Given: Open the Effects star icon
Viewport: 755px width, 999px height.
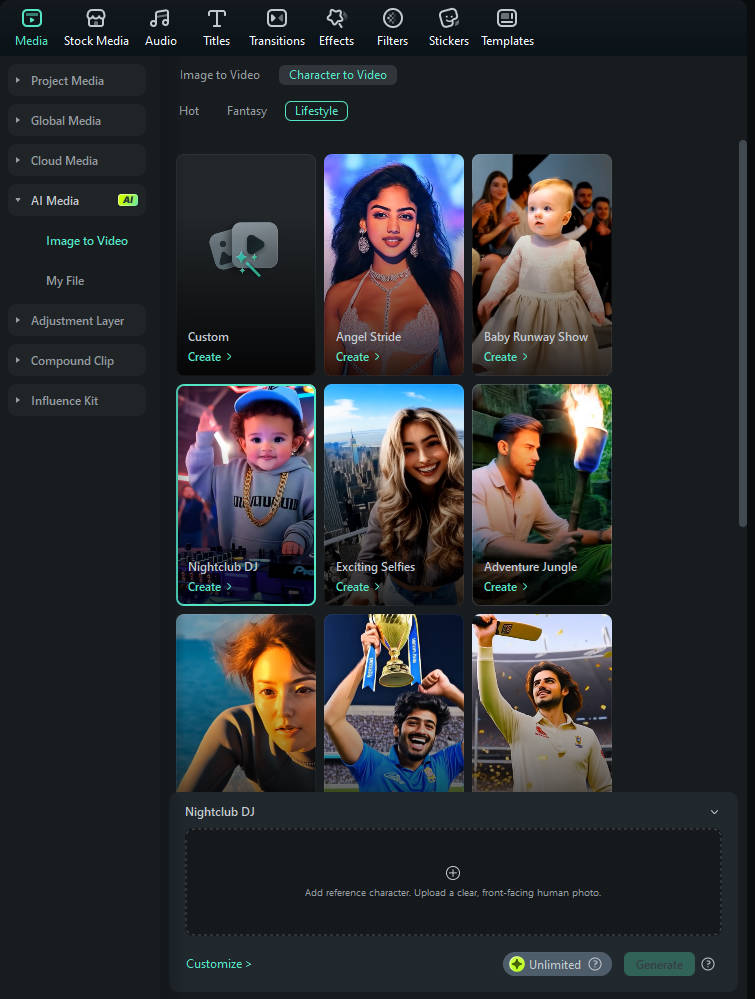Looking at the screenshot, I should (x=336, y=18).
